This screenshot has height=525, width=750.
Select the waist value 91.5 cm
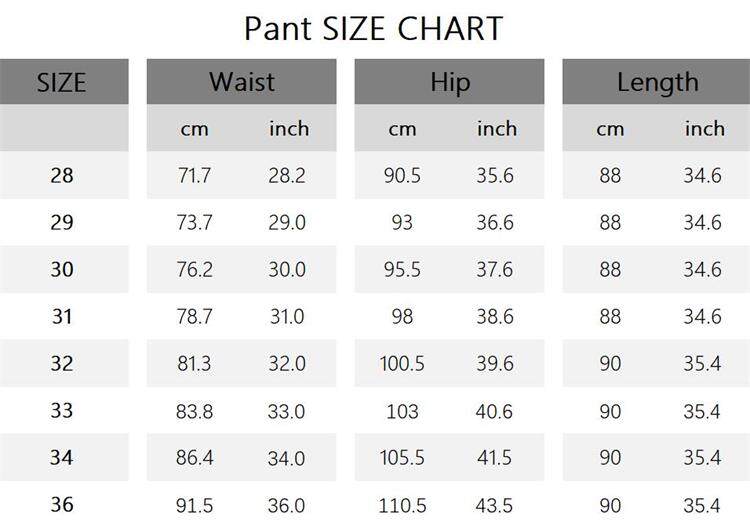tap(194, 505)
